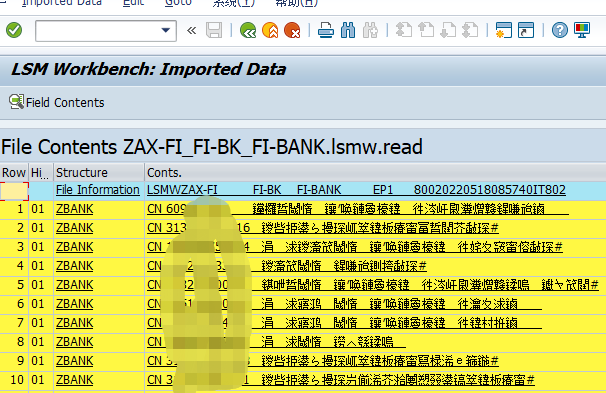Open the command field dropdown arrow
The width and height of the screenshot is (606, 393).
[166, 30]
